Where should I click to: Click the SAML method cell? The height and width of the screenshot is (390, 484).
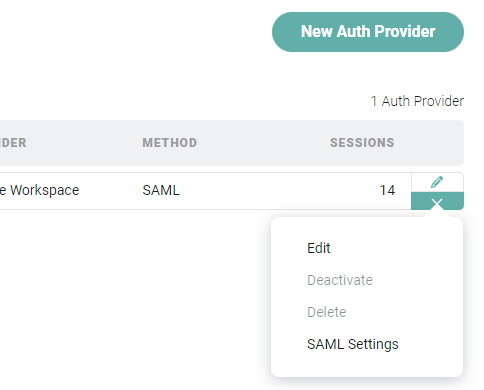(x=161, y=190)
